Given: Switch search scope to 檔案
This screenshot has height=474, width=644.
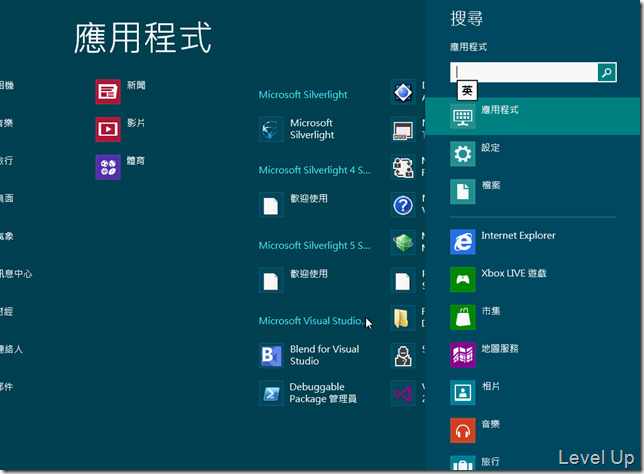Looking at the screenshot, I should (532, 192).
